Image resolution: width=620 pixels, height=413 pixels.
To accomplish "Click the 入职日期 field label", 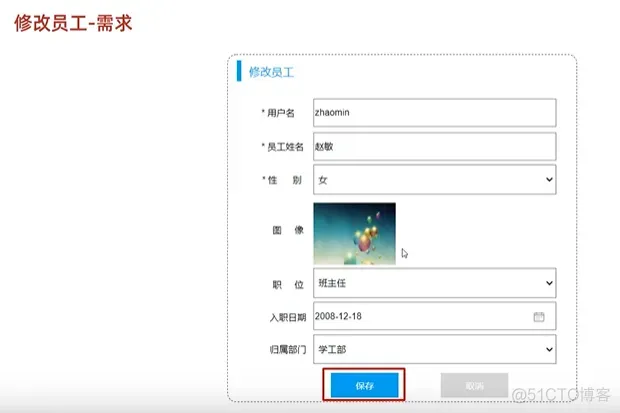I will tap(288, 318).
